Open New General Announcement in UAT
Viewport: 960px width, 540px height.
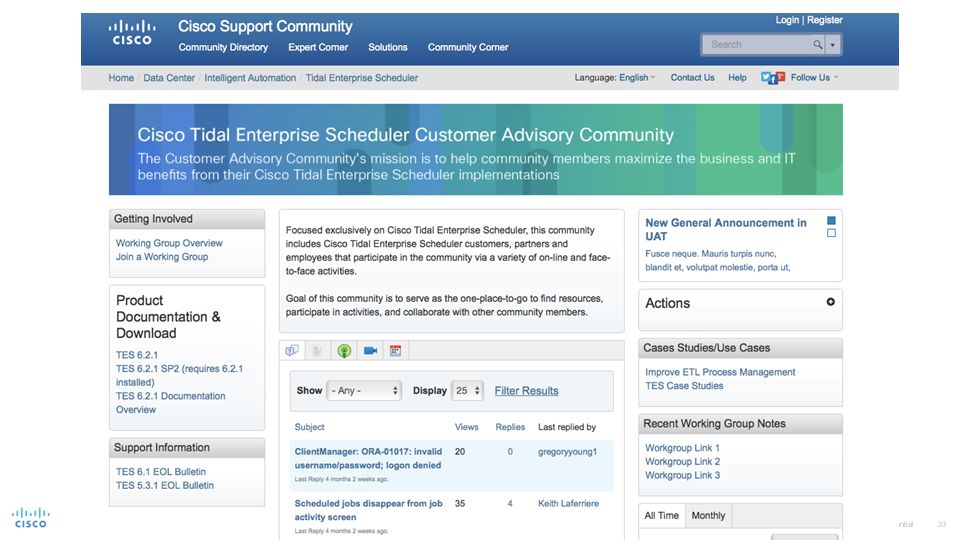point(726,230)
